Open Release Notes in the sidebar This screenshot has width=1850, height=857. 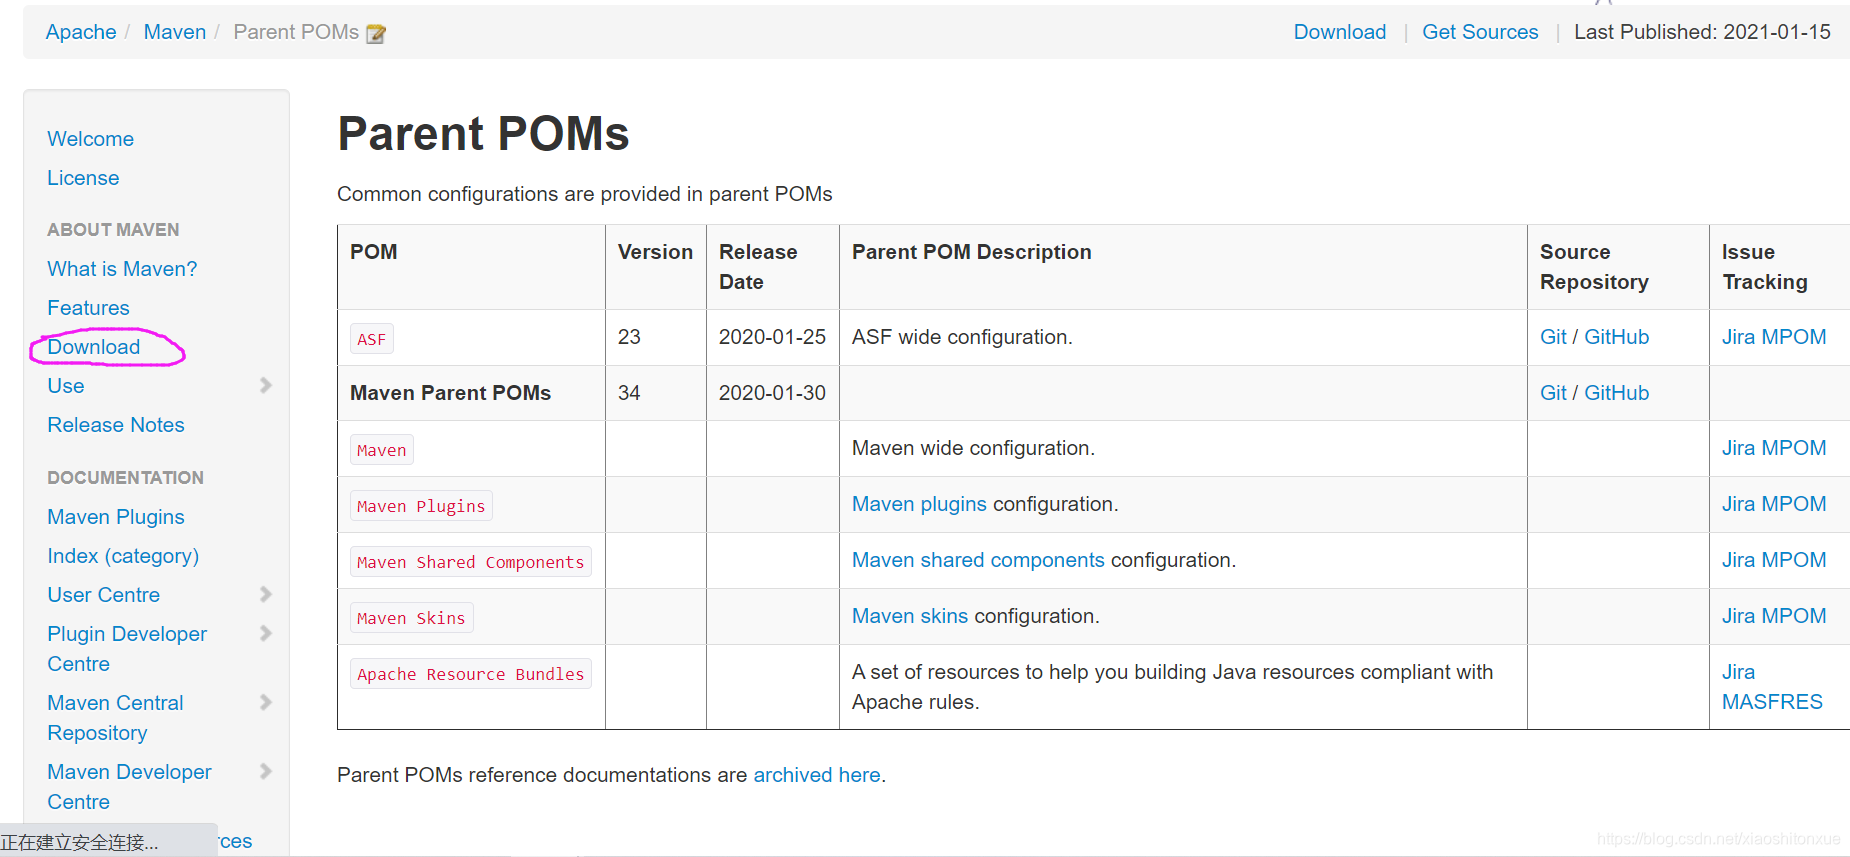(116, 425)
